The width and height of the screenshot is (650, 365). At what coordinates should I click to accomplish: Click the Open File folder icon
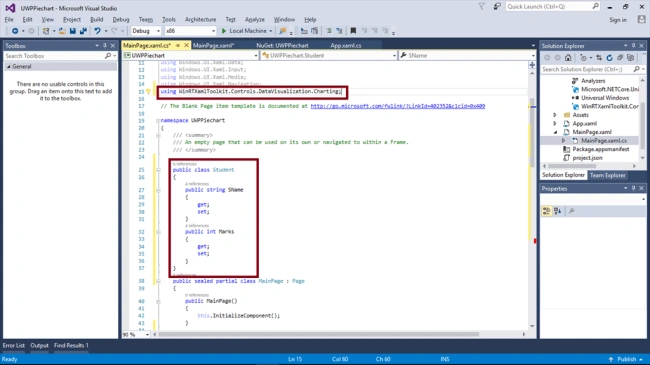(62, 31)
